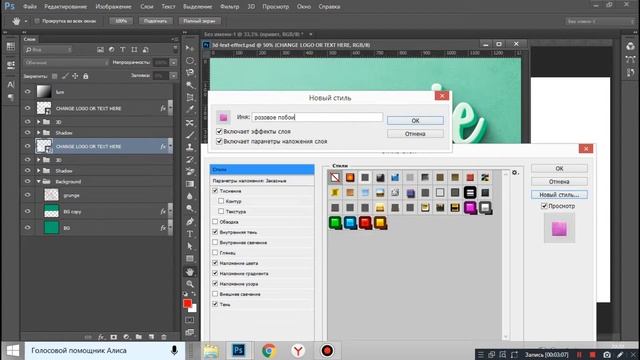Uncheck the Тень effect checkbox
This screenshot has width=640, height=360.
click(x=215, y=304)
